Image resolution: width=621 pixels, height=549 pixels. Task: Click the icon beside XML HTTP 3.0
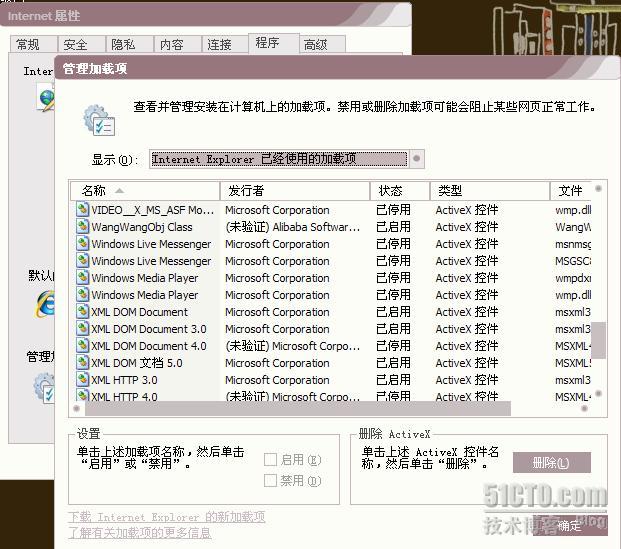[82, 379]
